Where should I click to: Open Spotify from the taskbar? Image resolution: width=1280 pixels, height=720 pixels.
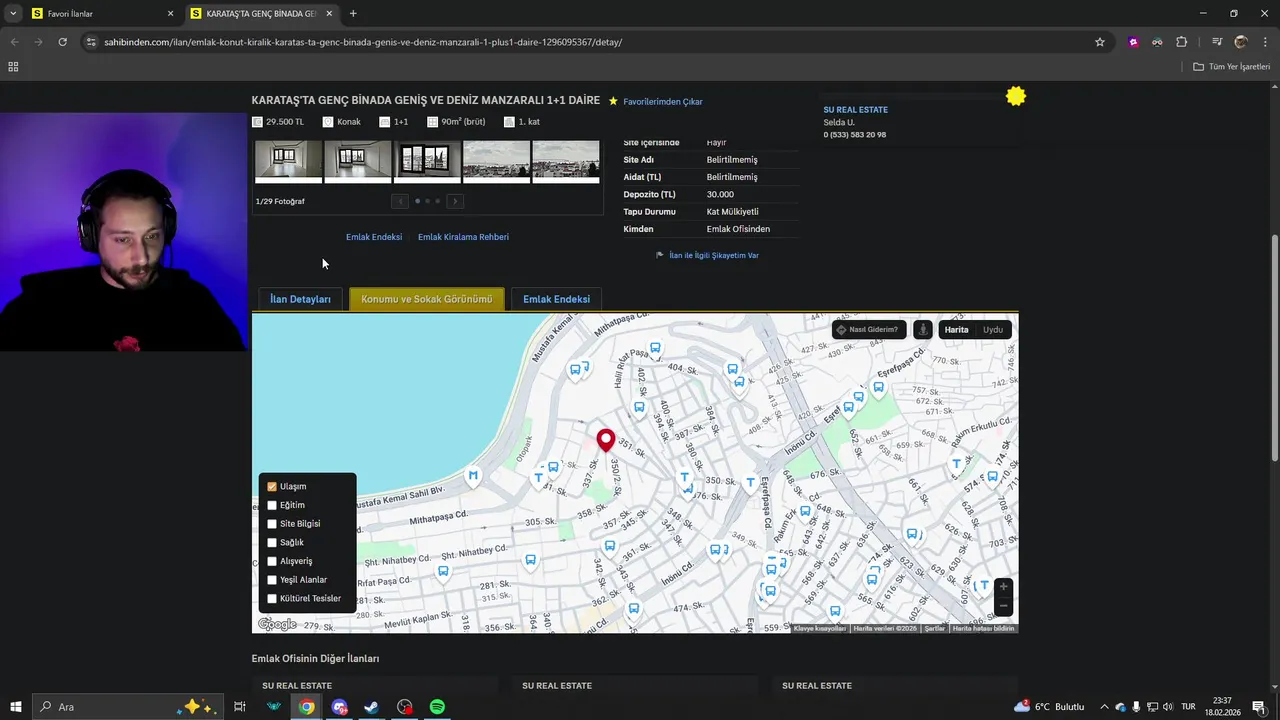tap(437, 707)
